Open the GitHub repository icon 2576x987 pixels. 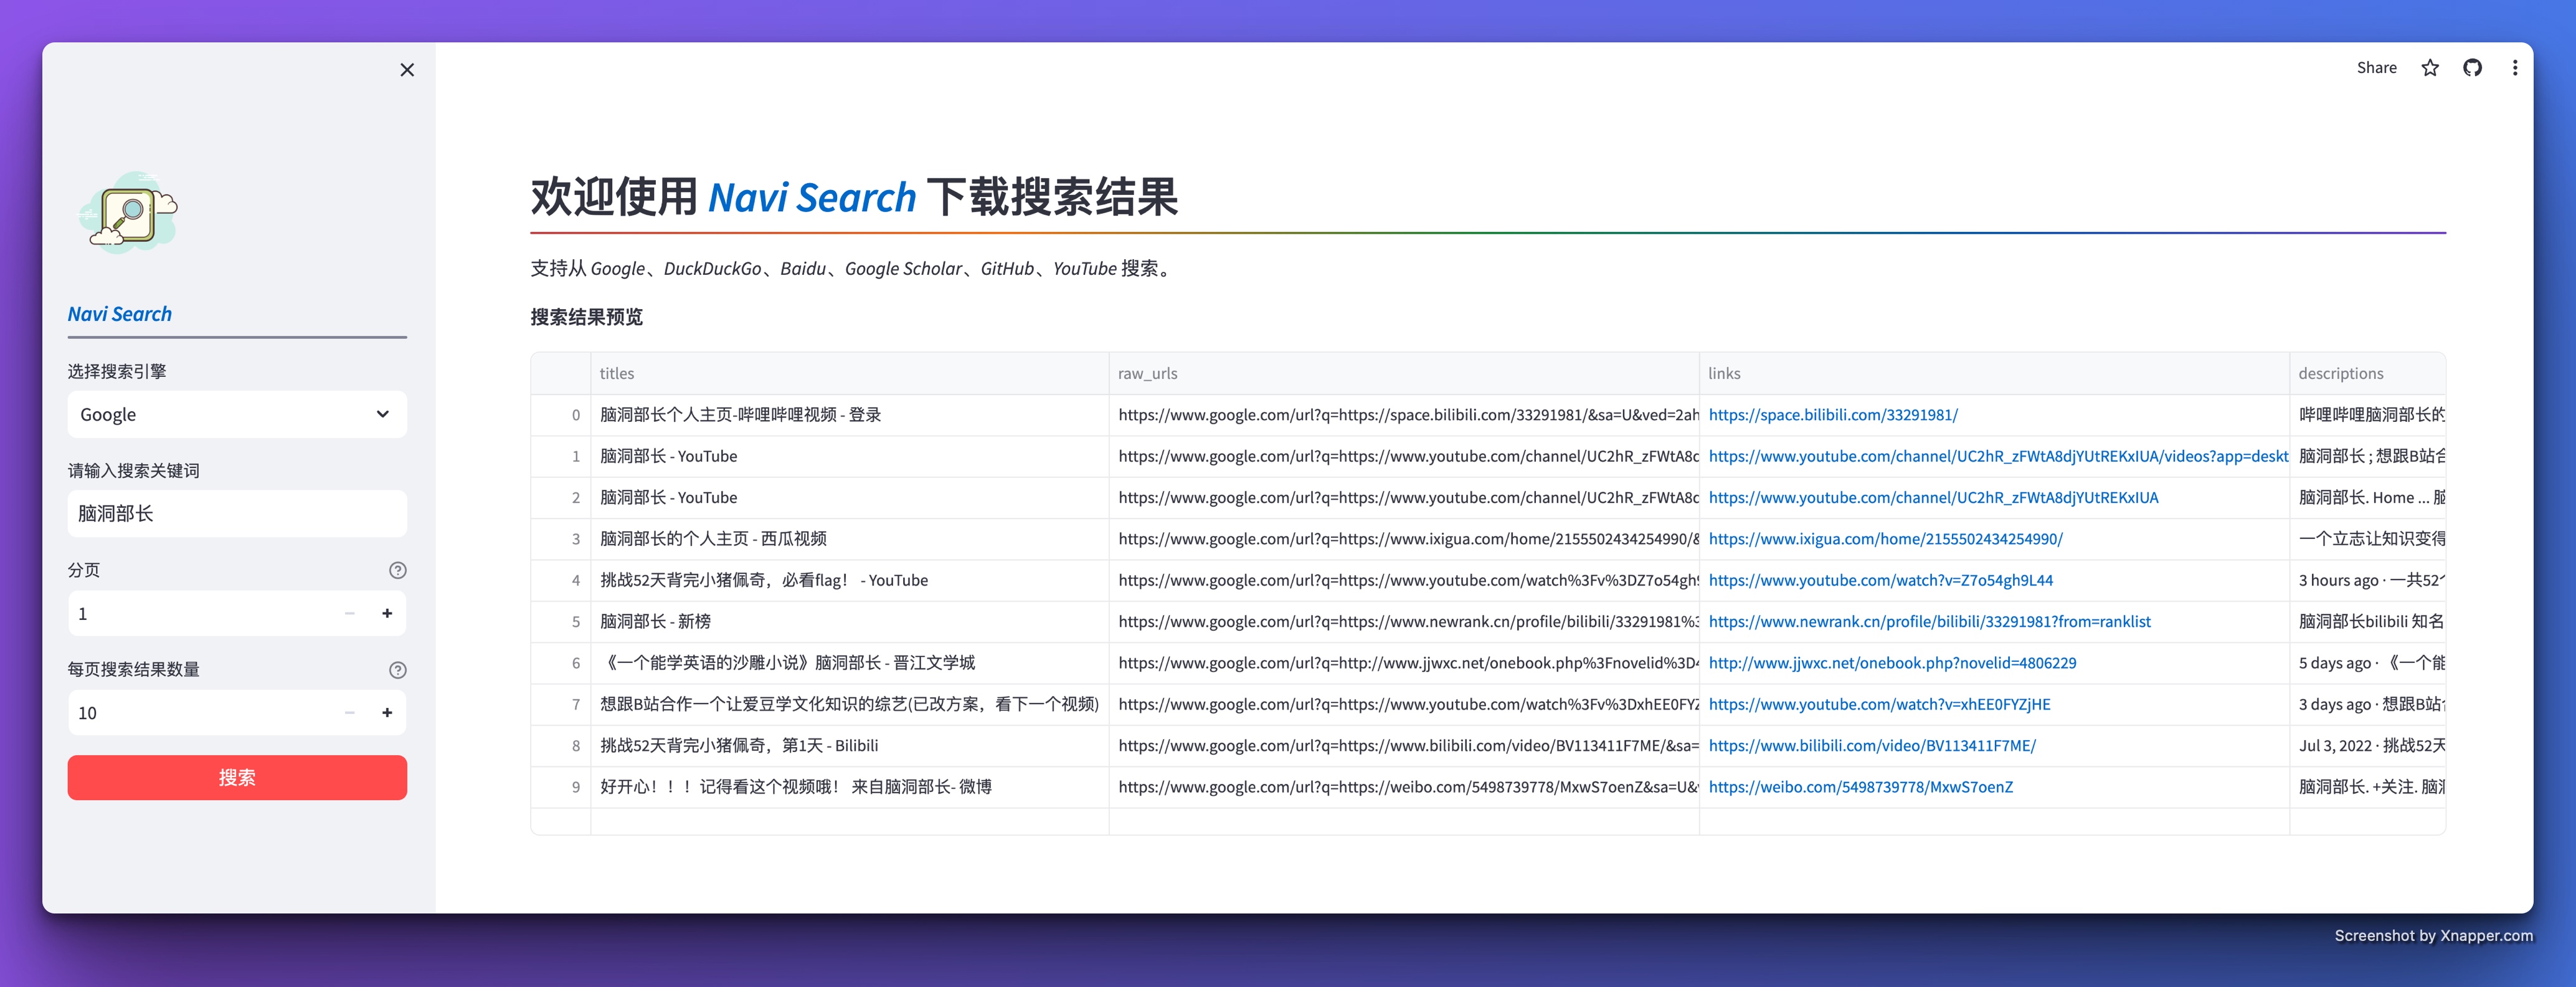click(x=2472, y=68)
